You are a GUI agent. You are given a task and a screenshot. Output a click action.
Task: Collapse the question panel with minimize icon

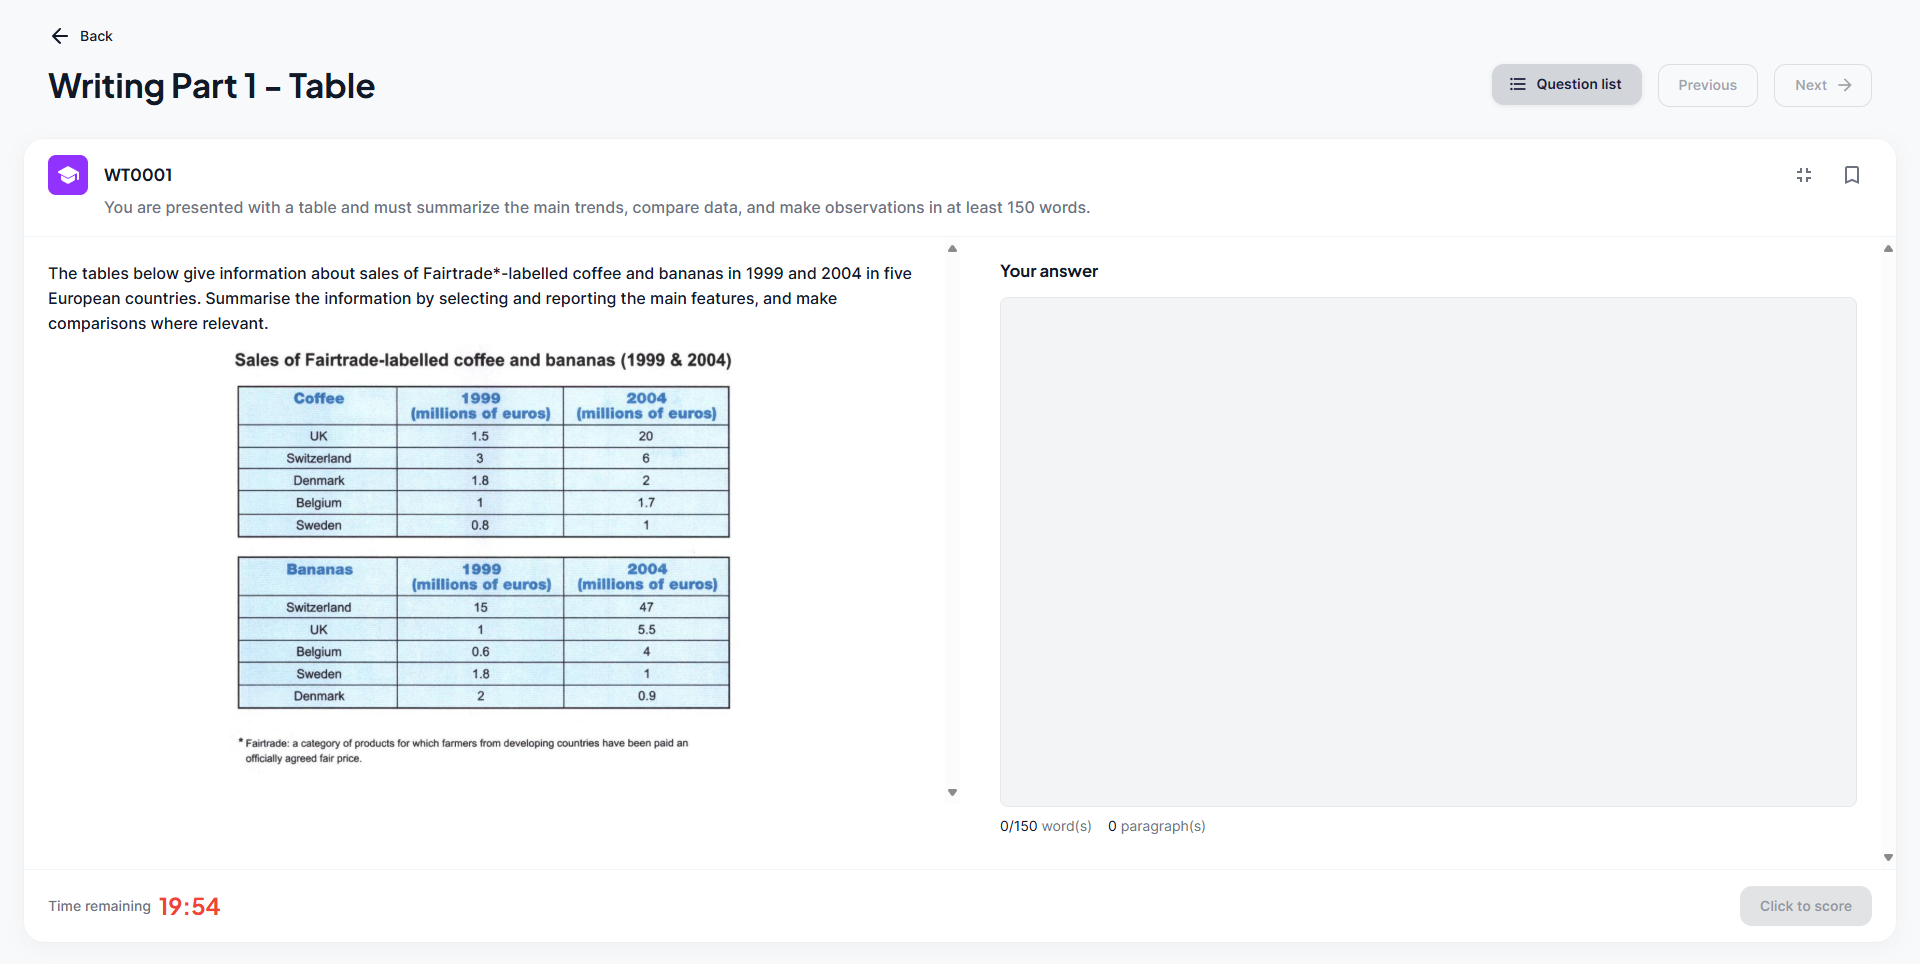[x=1804, y=175]
